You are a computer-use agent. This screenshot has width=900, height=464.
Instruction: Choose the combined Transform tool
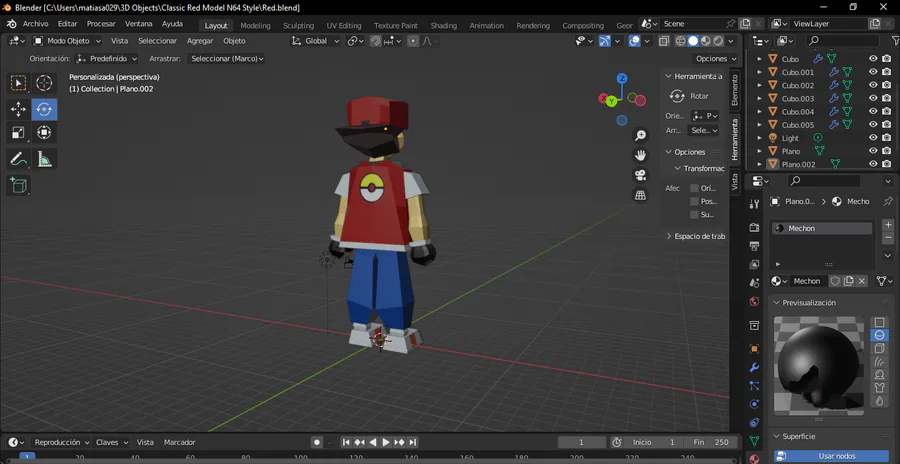44,133
